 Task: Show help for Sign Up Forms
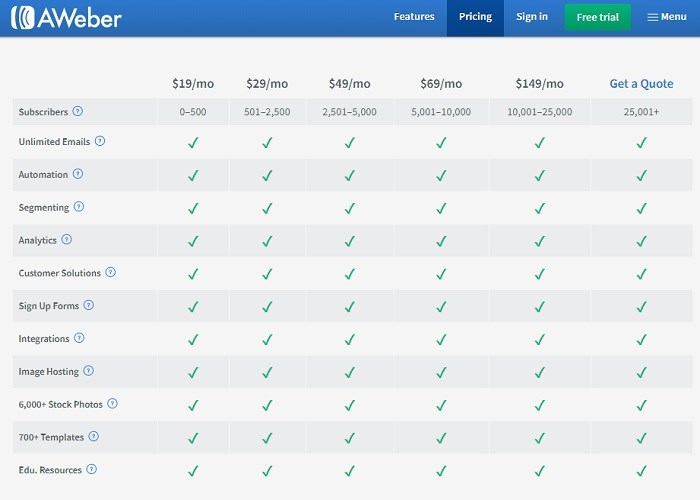(89, 305)
